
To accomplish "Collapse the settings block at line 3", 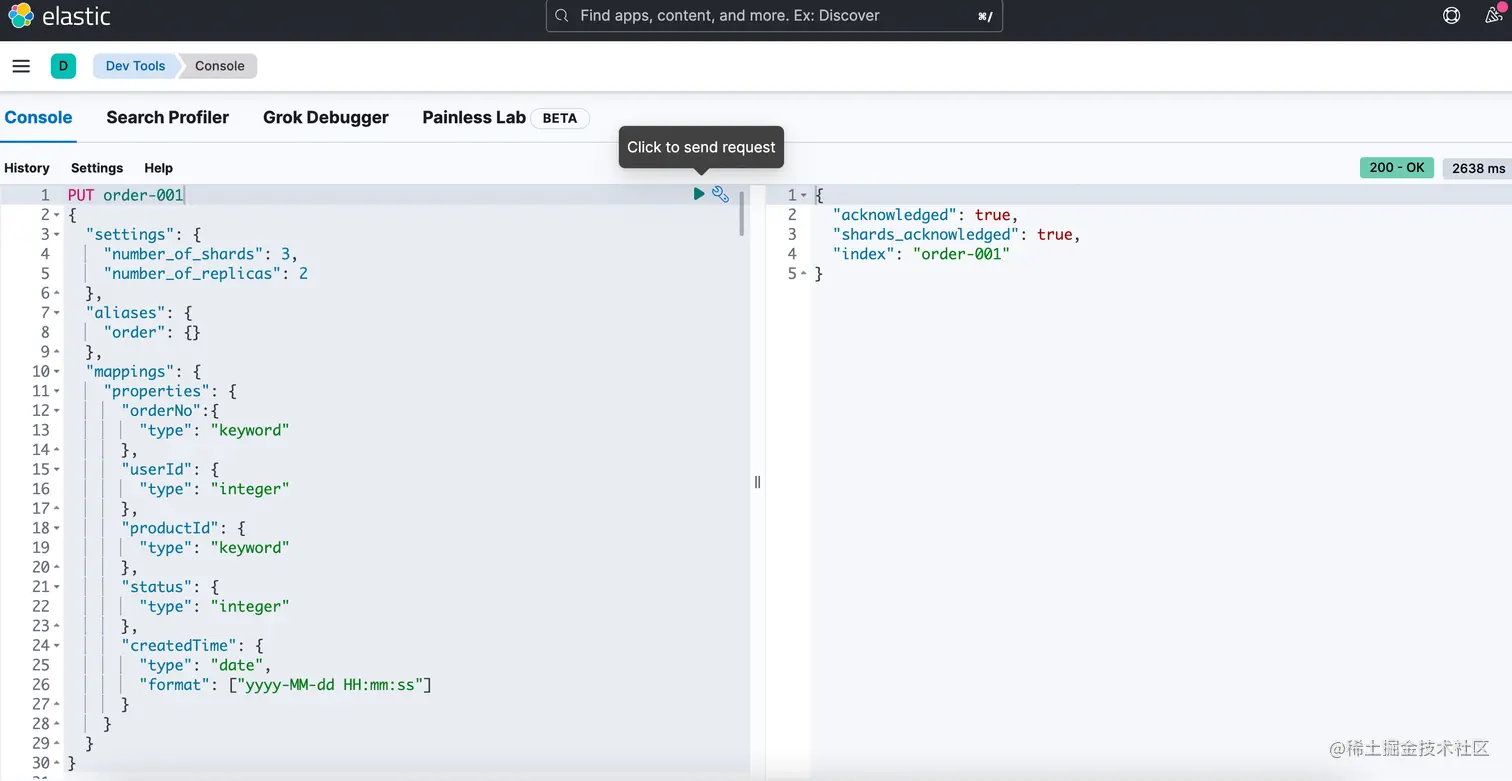I will pos(56,235).
